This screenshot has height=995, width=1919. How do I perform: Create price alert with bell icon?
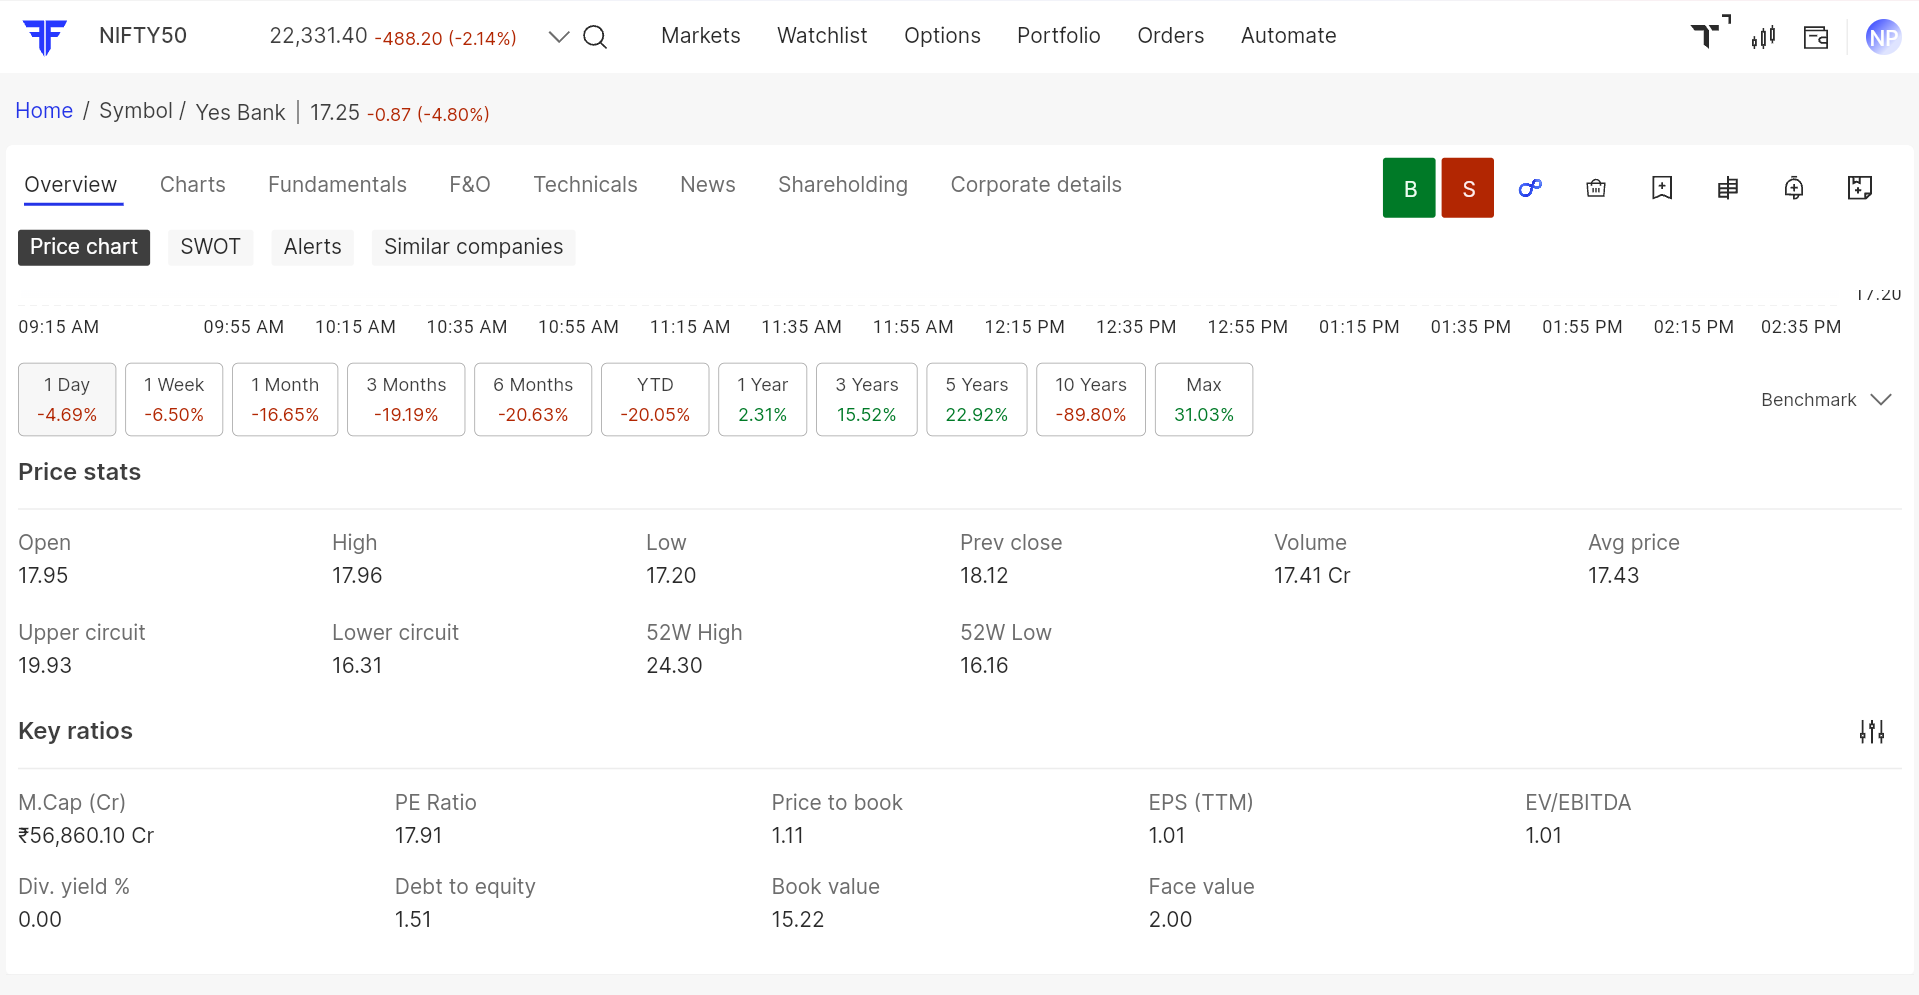point(1794,188)
